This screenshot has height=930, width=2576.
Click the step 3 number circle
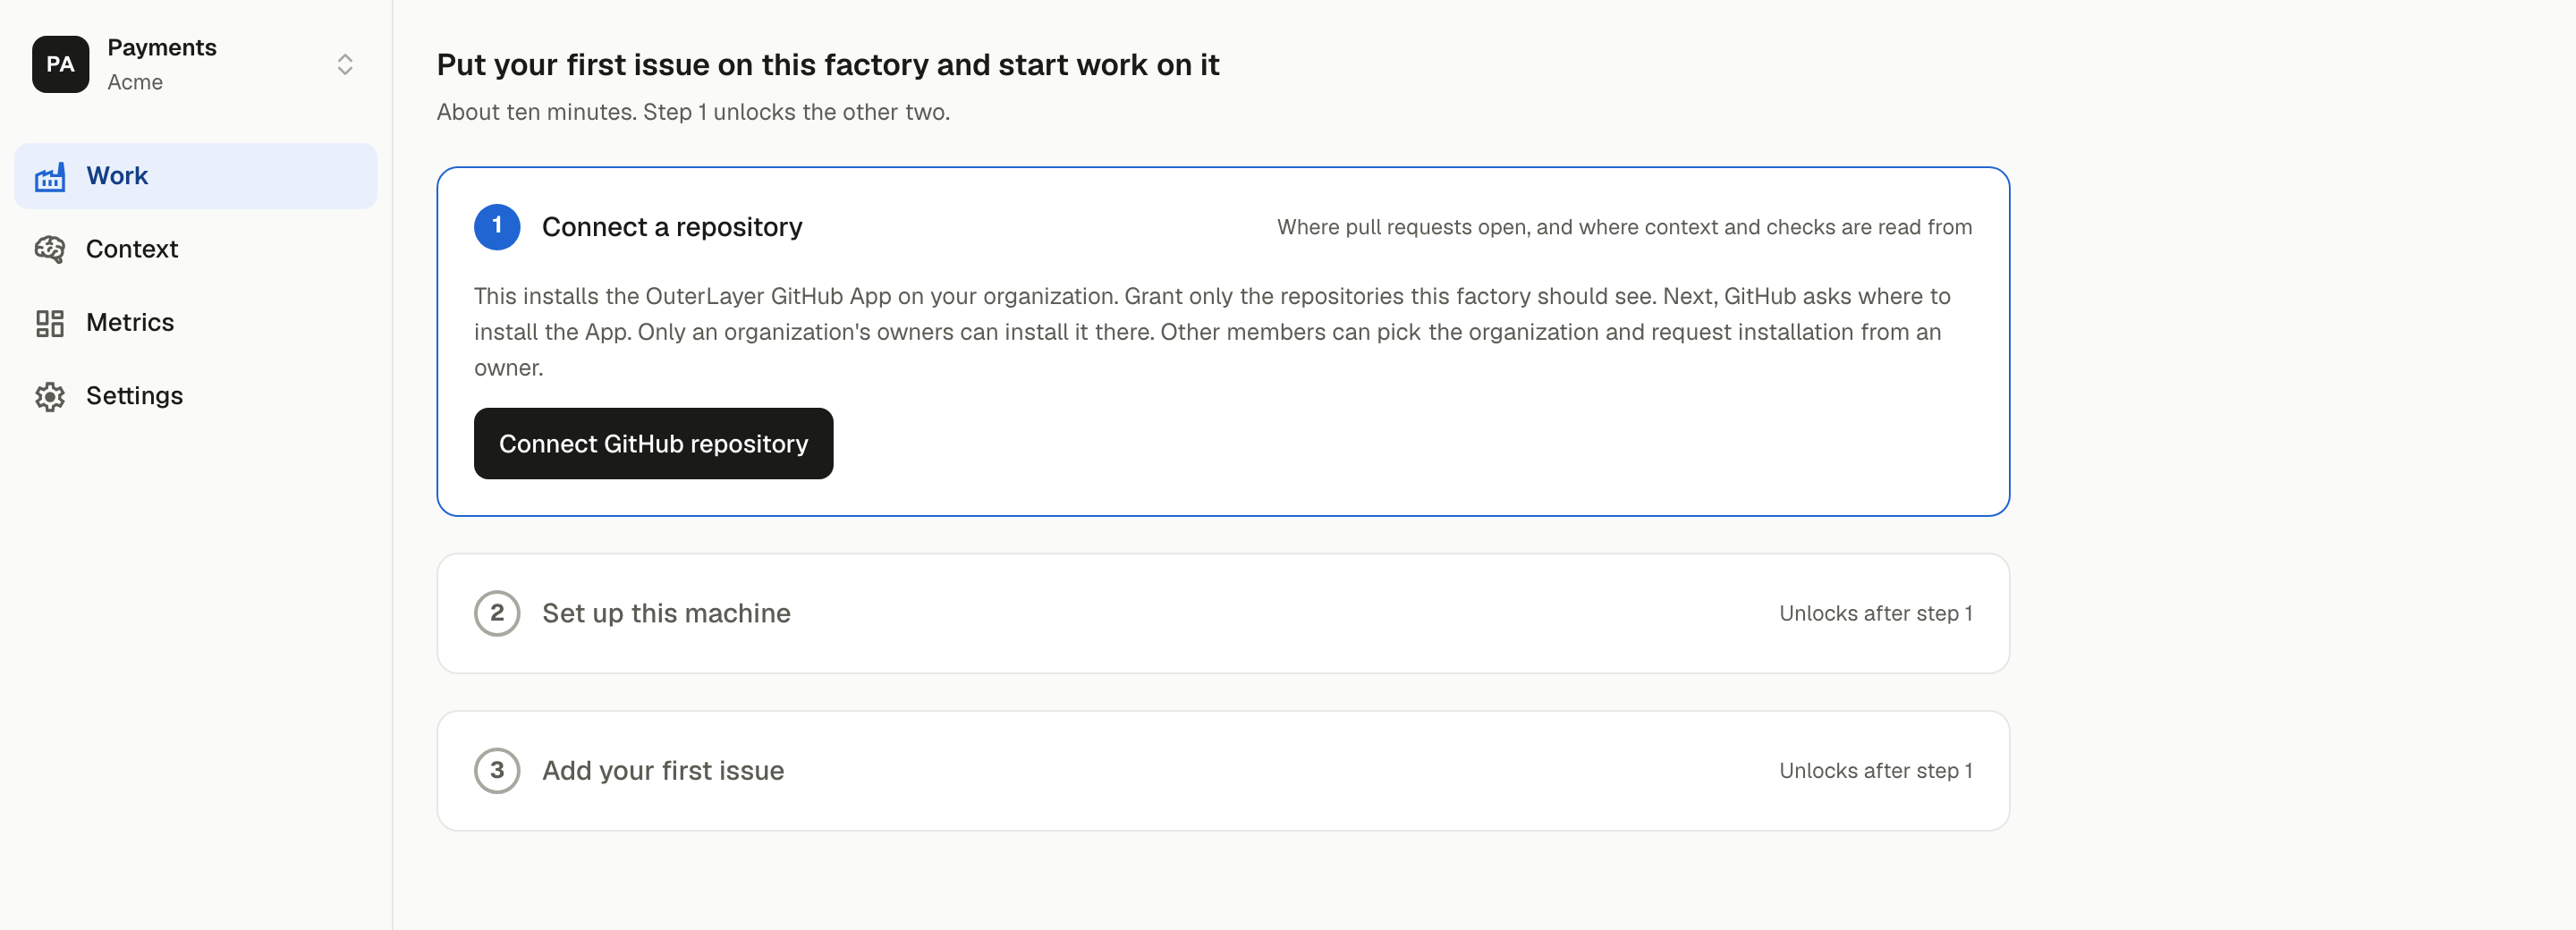[497, 771]
